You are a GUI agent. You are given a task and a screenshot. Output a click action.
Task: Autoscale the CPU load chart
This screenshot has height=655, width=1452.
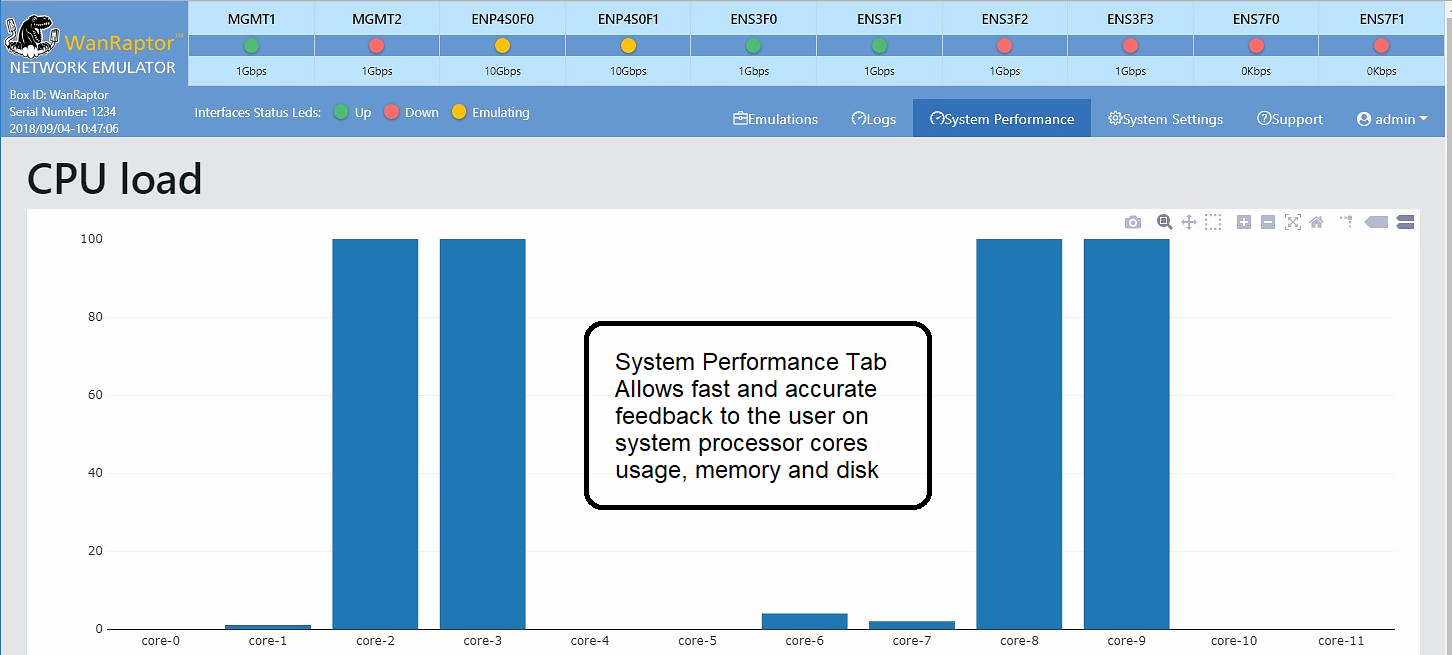click(1294, 221)
